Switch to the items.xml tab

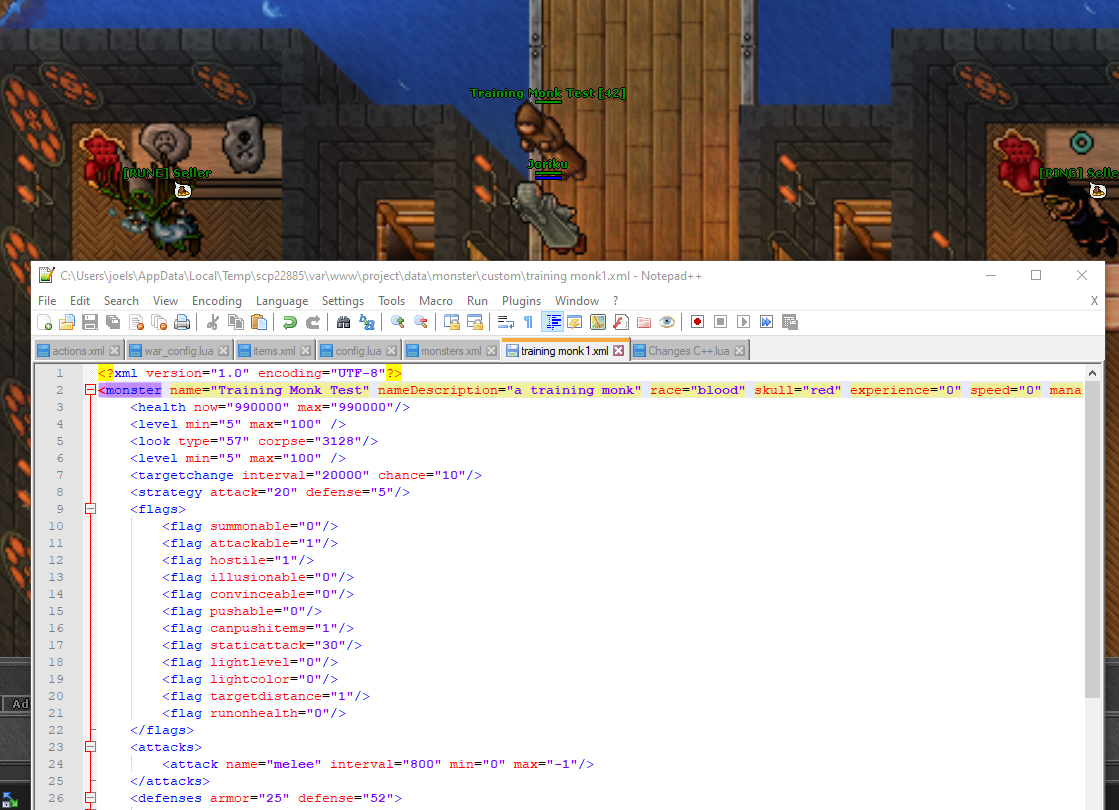[x=274, y=351]
